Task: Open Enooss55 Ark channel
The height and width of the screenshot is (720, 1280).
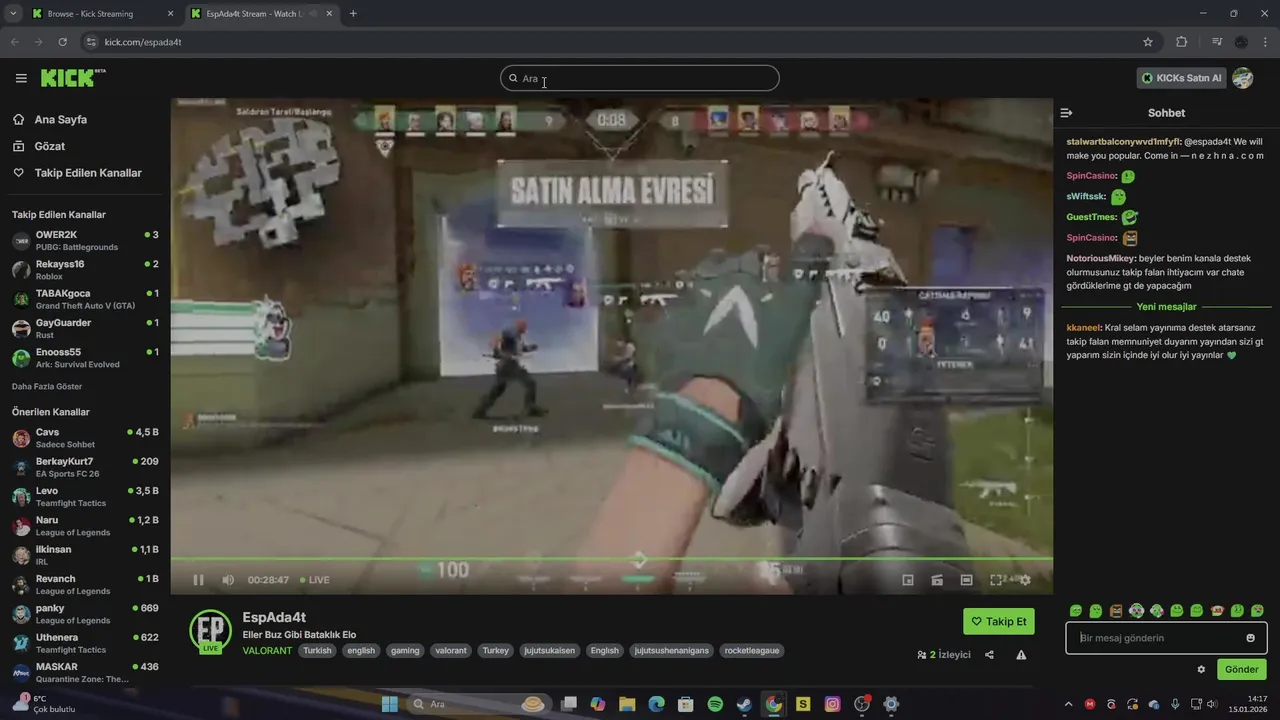Action: (x=85, y=358)
